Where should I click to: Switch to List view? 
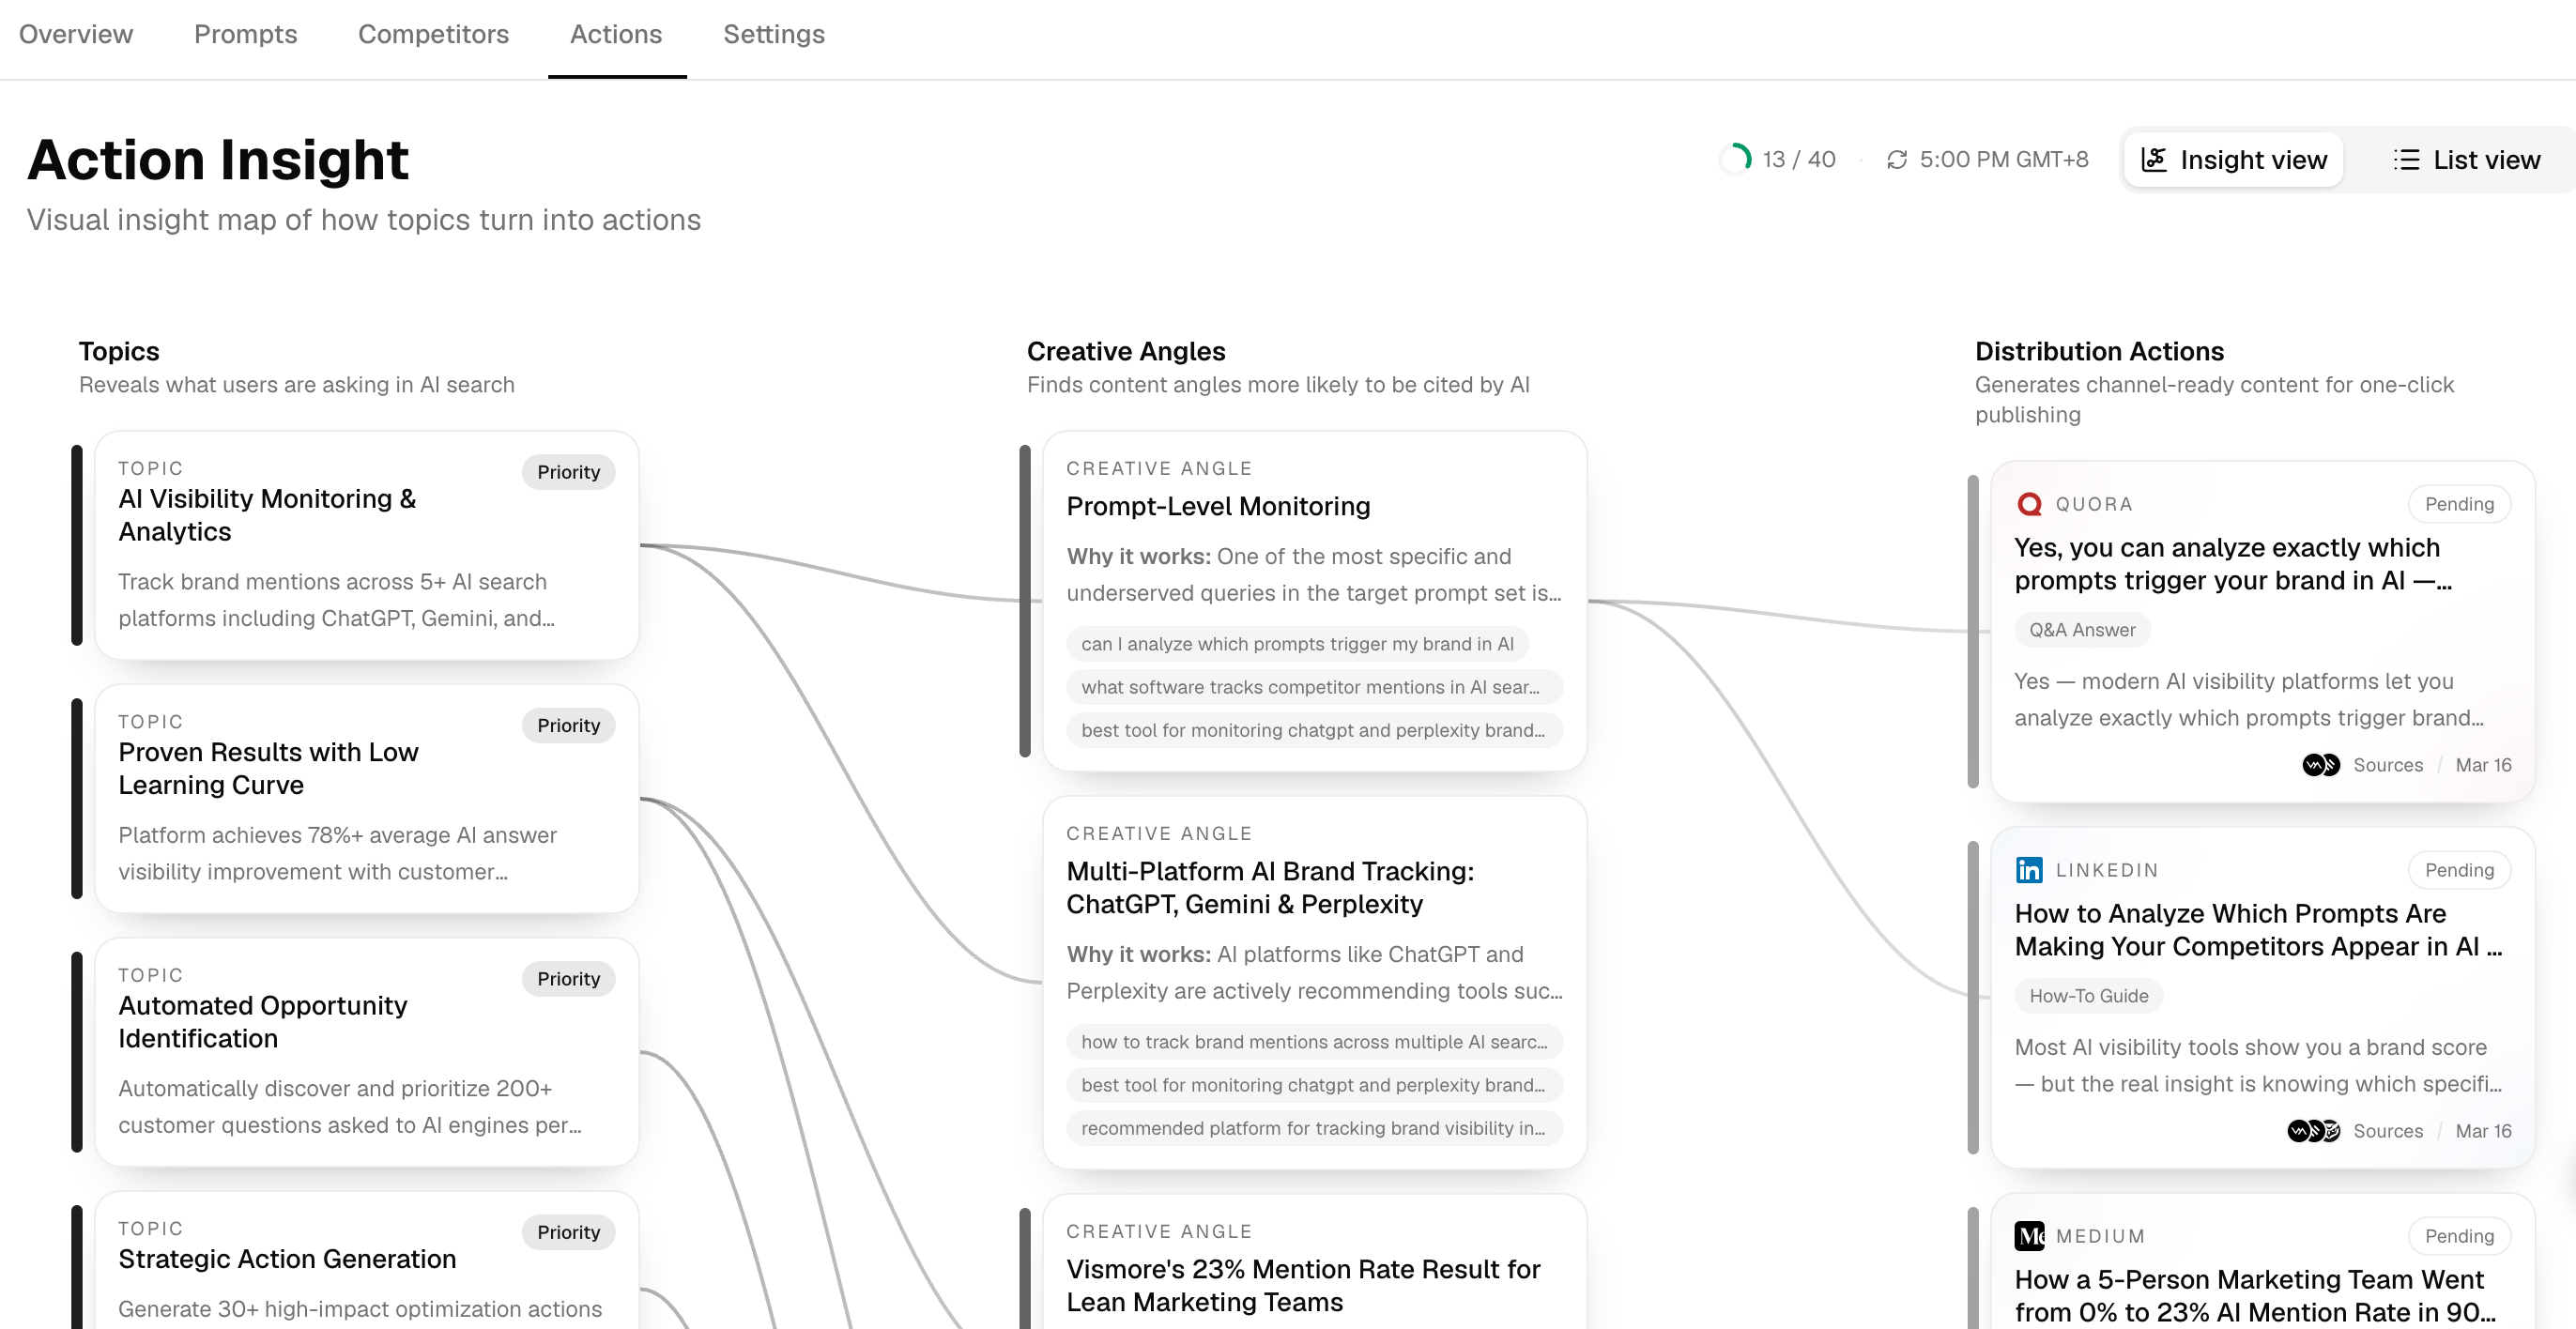[x=2466, y=160]
